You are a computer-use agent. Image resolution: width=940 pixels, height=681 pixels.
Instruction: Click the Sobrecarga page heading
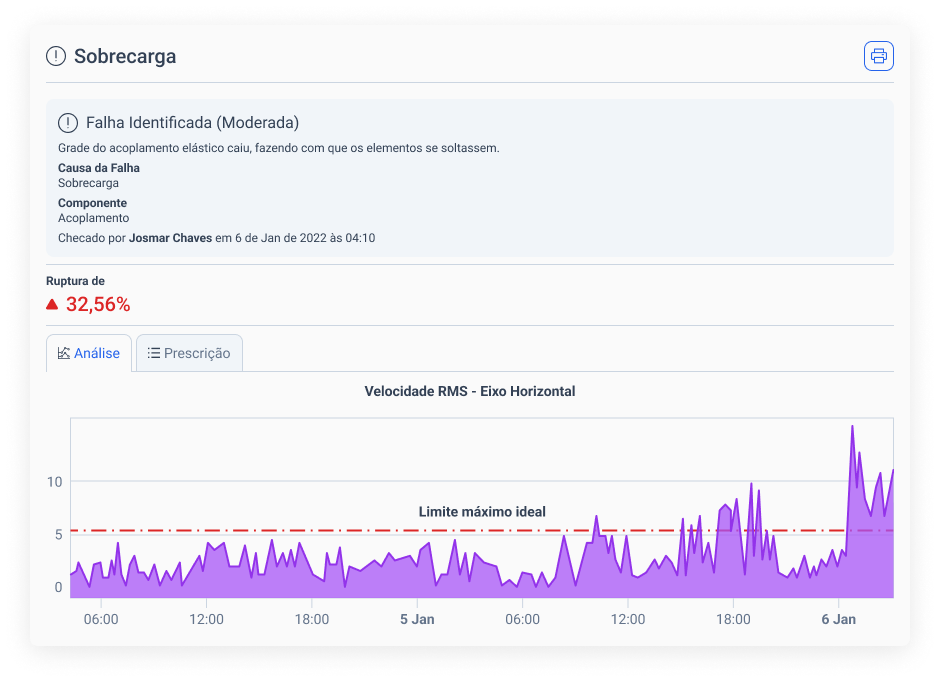(x=124, y=56)
